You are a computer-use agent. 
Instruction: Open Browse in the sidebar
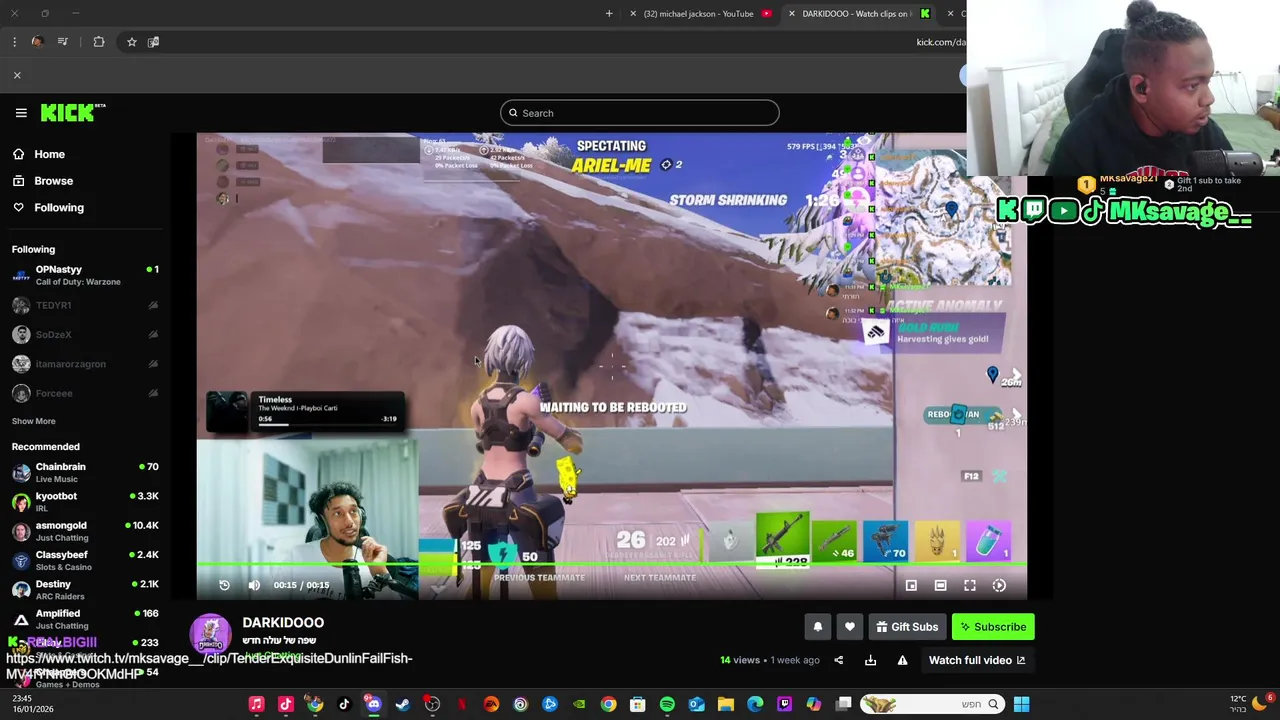pyautogui.click(x=43, y=181)
